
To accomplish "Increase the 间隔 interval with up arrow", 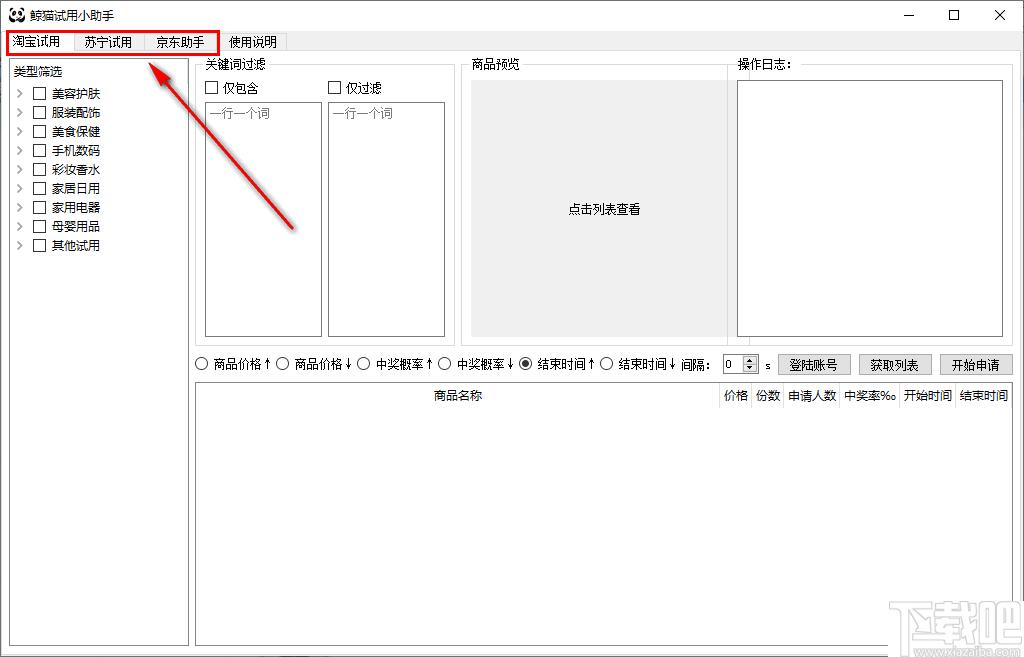I will point(750,361).
